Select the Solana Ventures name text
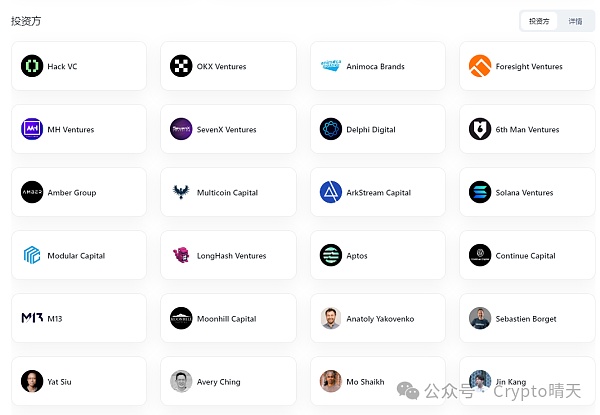This screenshot has height=415, width=600. (524, 192)
